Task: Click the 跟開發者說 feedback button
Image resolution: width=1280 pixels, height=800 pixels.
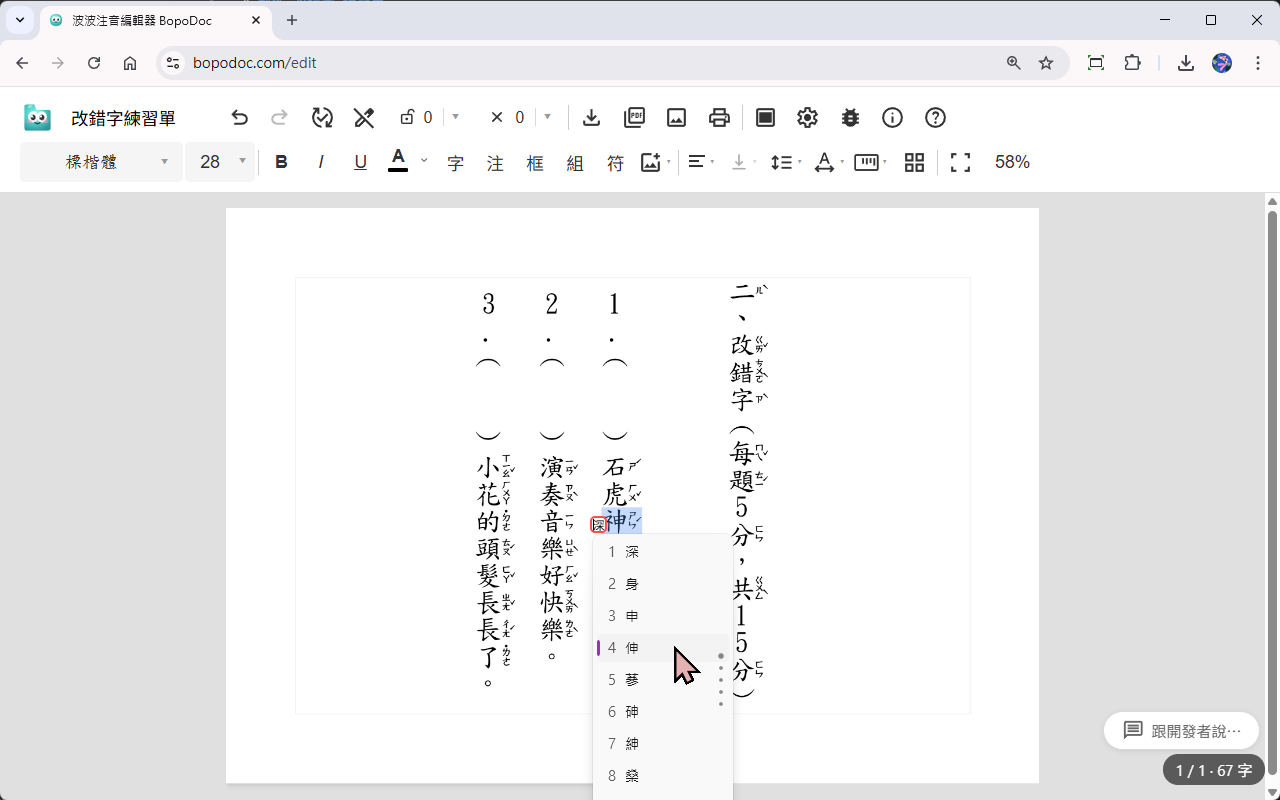Action: click(x=1181, y=730)
